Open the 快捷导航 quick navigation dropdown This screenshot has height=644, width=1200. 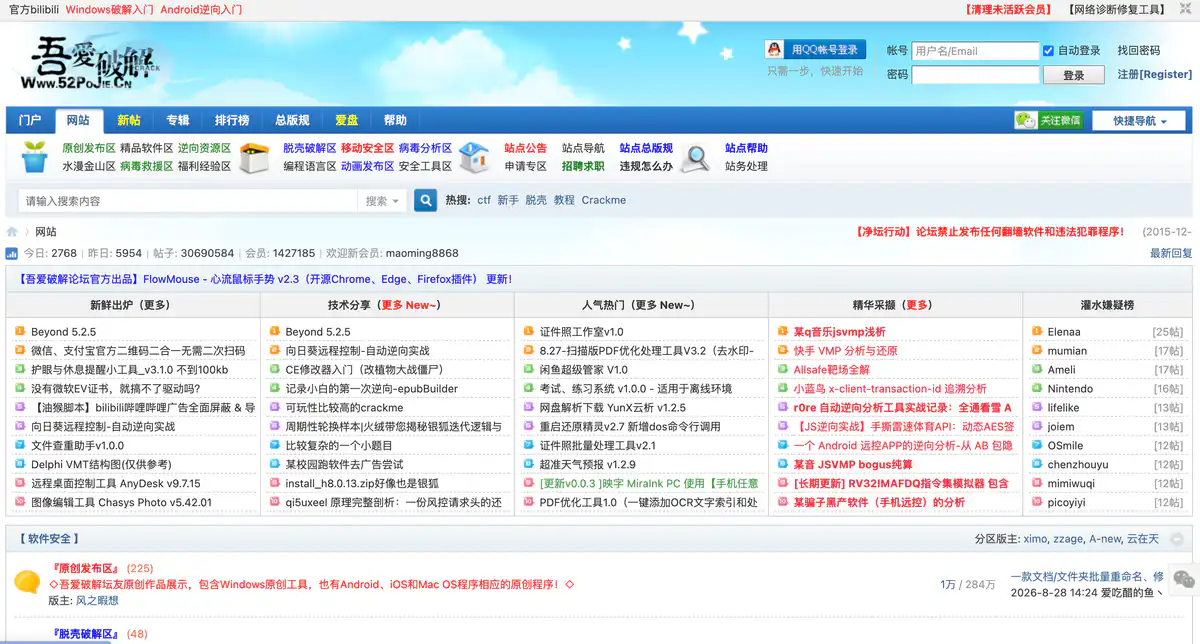click(1138, 120)
